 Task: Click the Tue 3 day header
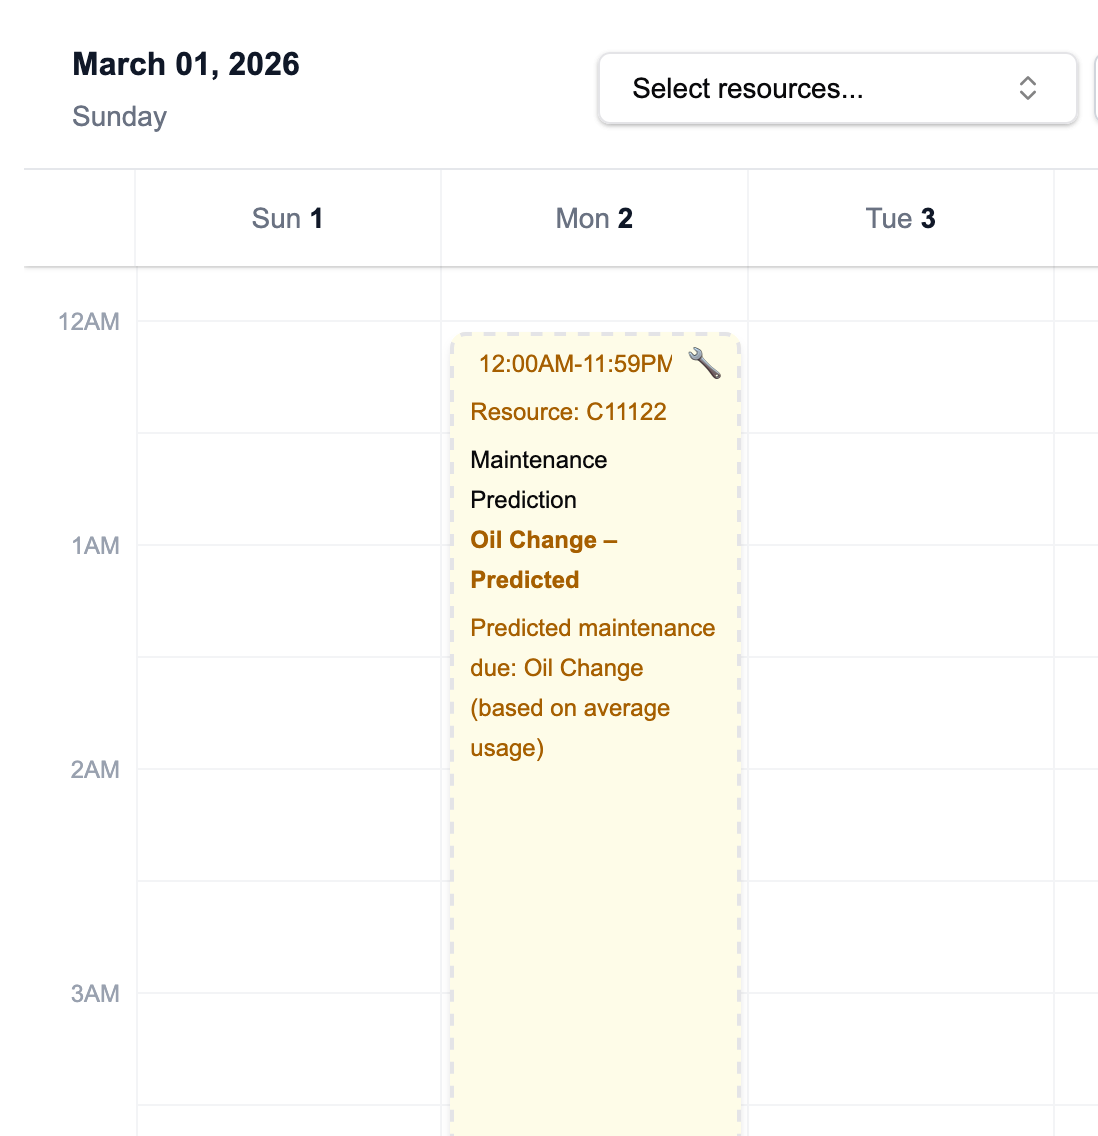900,218
